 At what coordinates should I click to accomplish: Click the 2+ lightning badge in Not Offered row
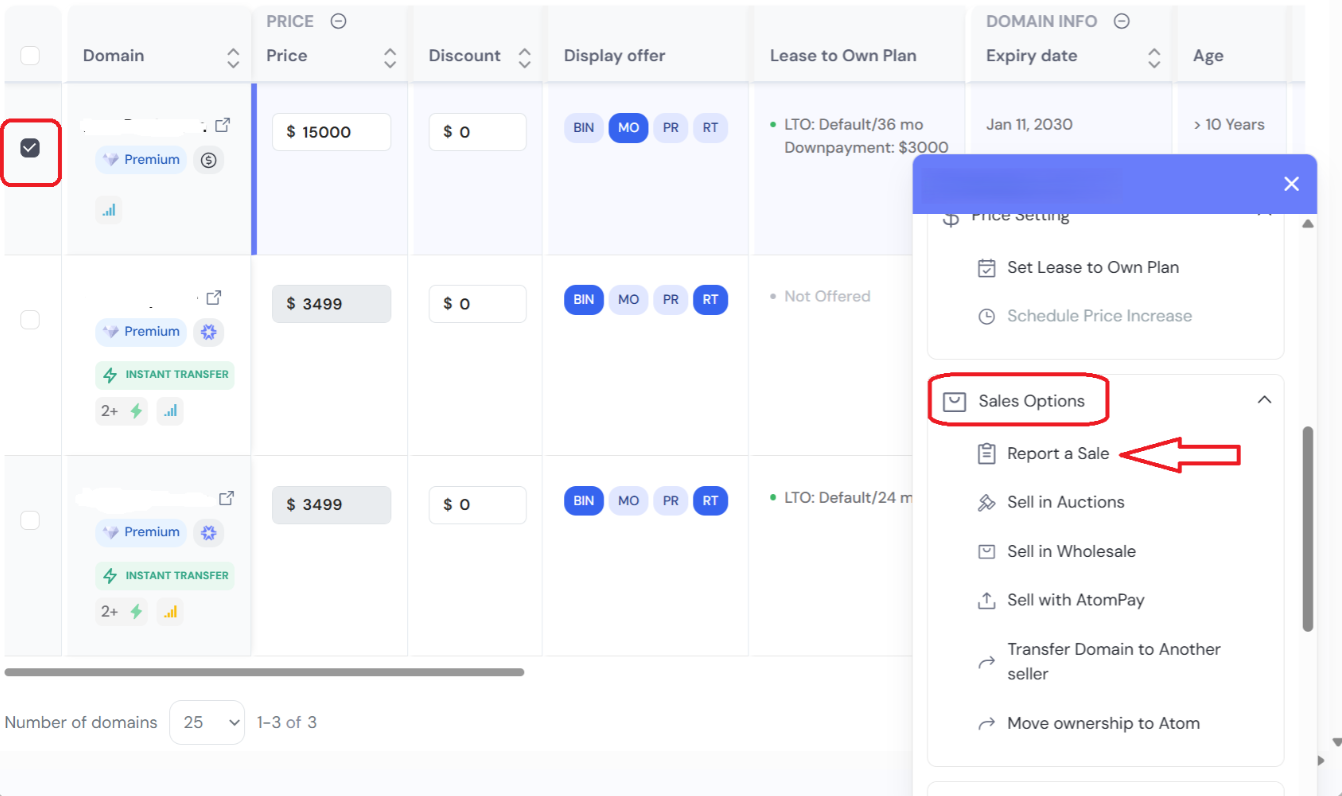tap(122, 411)
